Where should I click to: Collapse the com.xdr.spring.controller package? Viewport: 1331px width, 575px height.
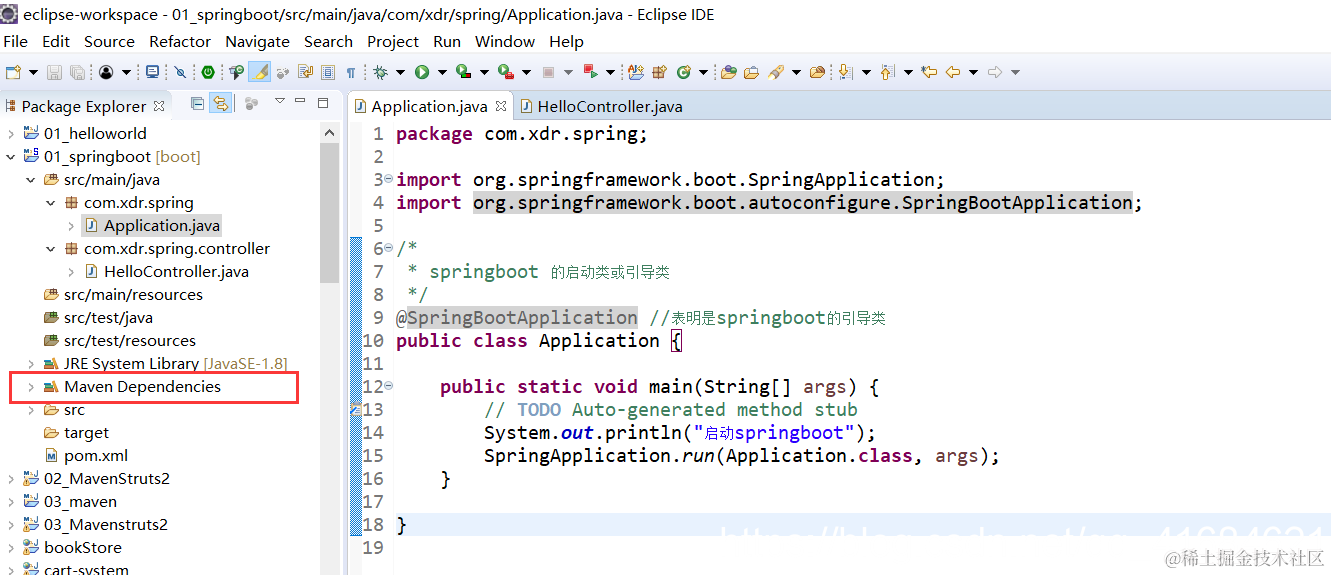coord(51,249)
